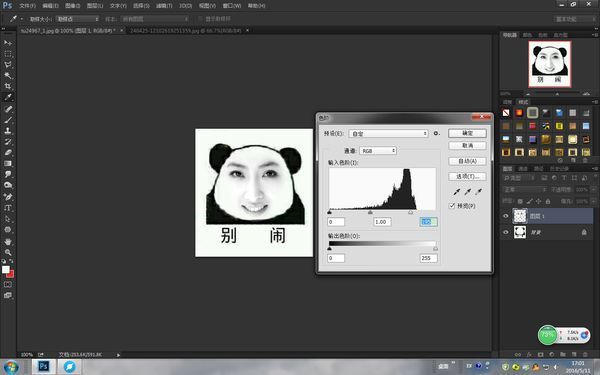
Task: Click the input shadow value field showing 0
Action: 336,222
